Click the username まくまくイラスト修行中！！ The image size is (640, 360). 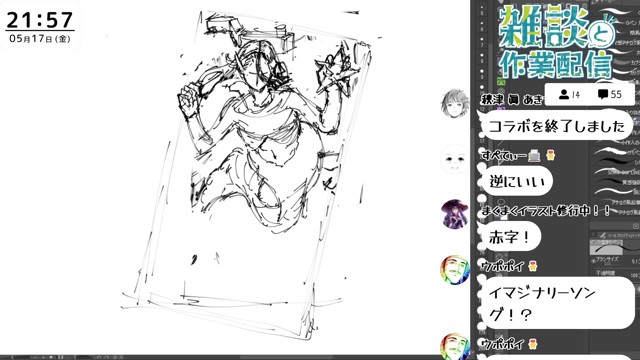point(546,211)
